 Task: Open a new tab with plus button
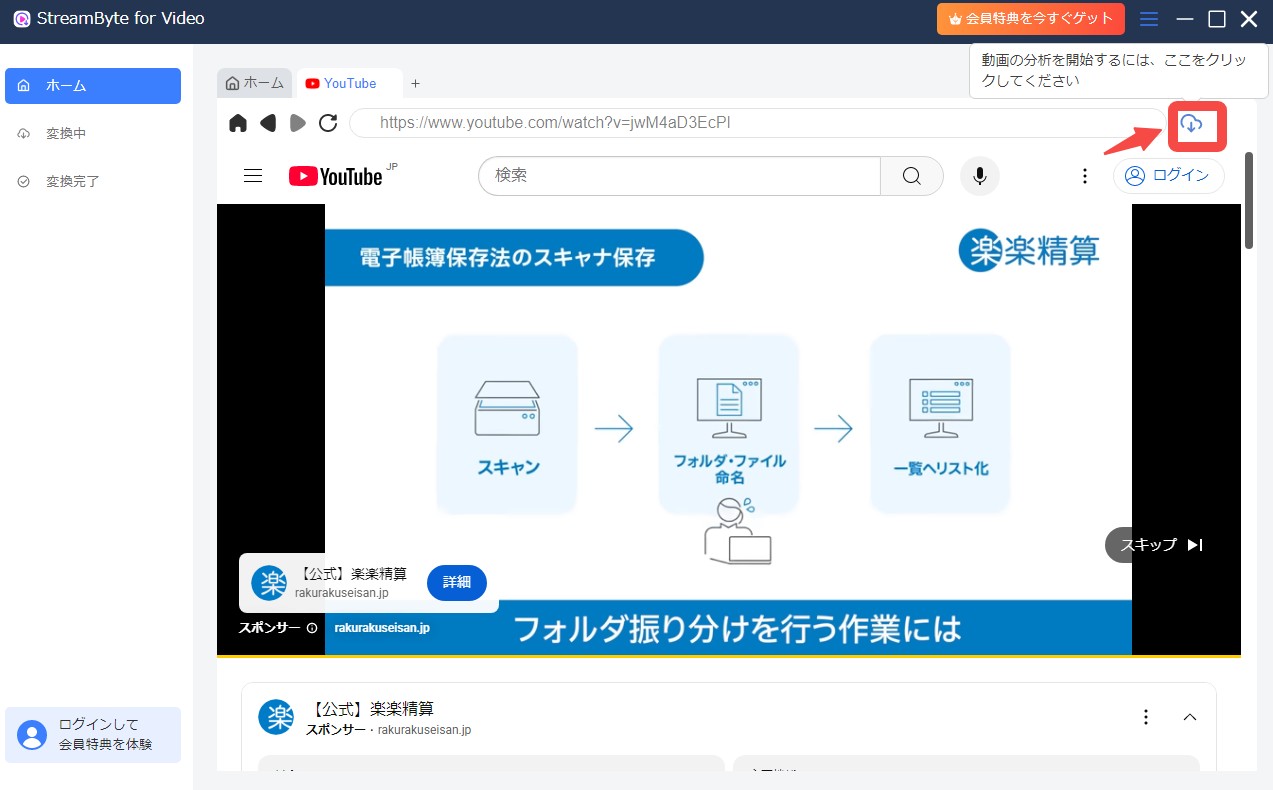[x=416, y=83]
